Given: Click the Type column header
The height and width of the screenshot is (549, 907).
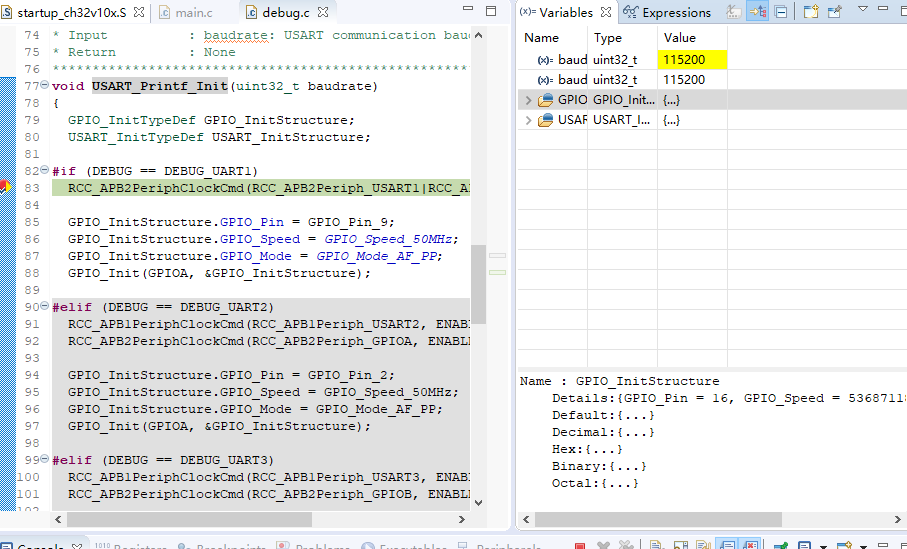Looking at the screenshot, I should point(607,38).
